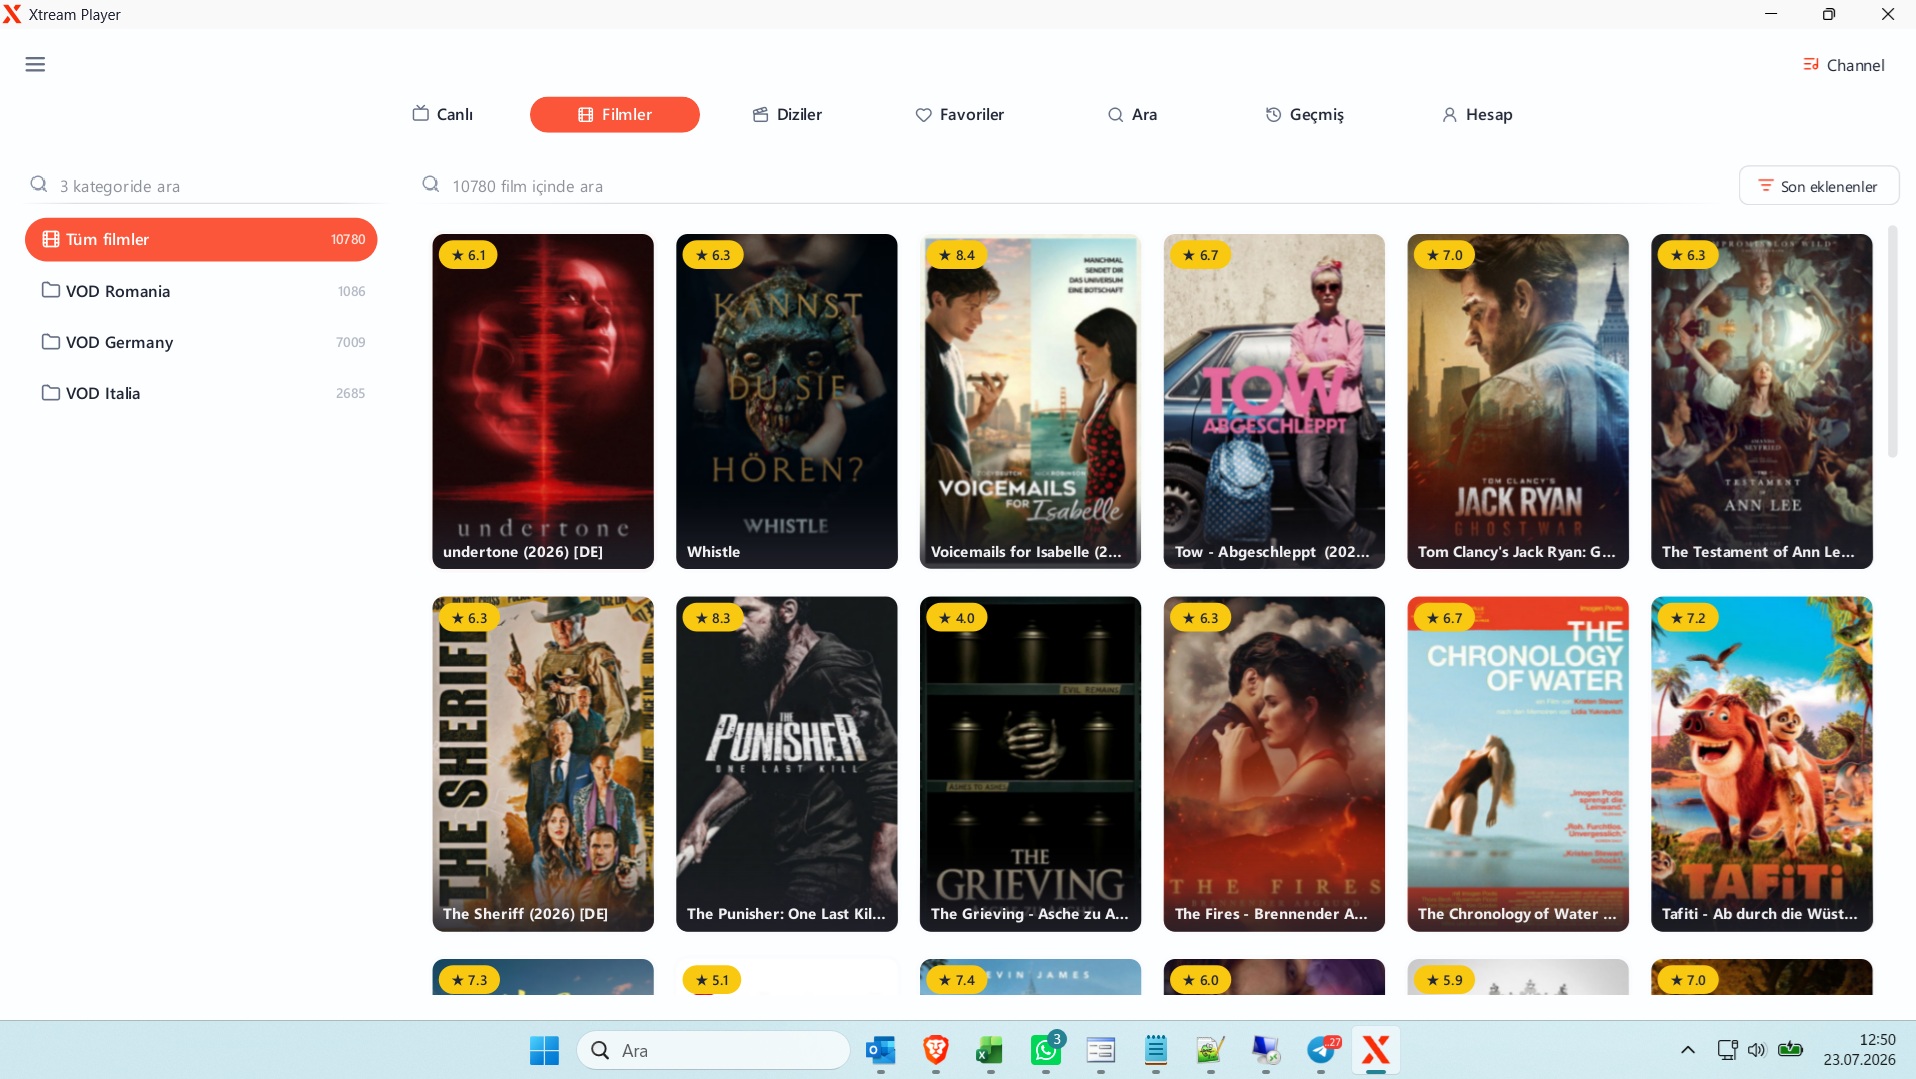The image size is (1916, 1079).
Task: Show hidden system tray icons
Action: pyautogui.click(x=1688, y=1050)
